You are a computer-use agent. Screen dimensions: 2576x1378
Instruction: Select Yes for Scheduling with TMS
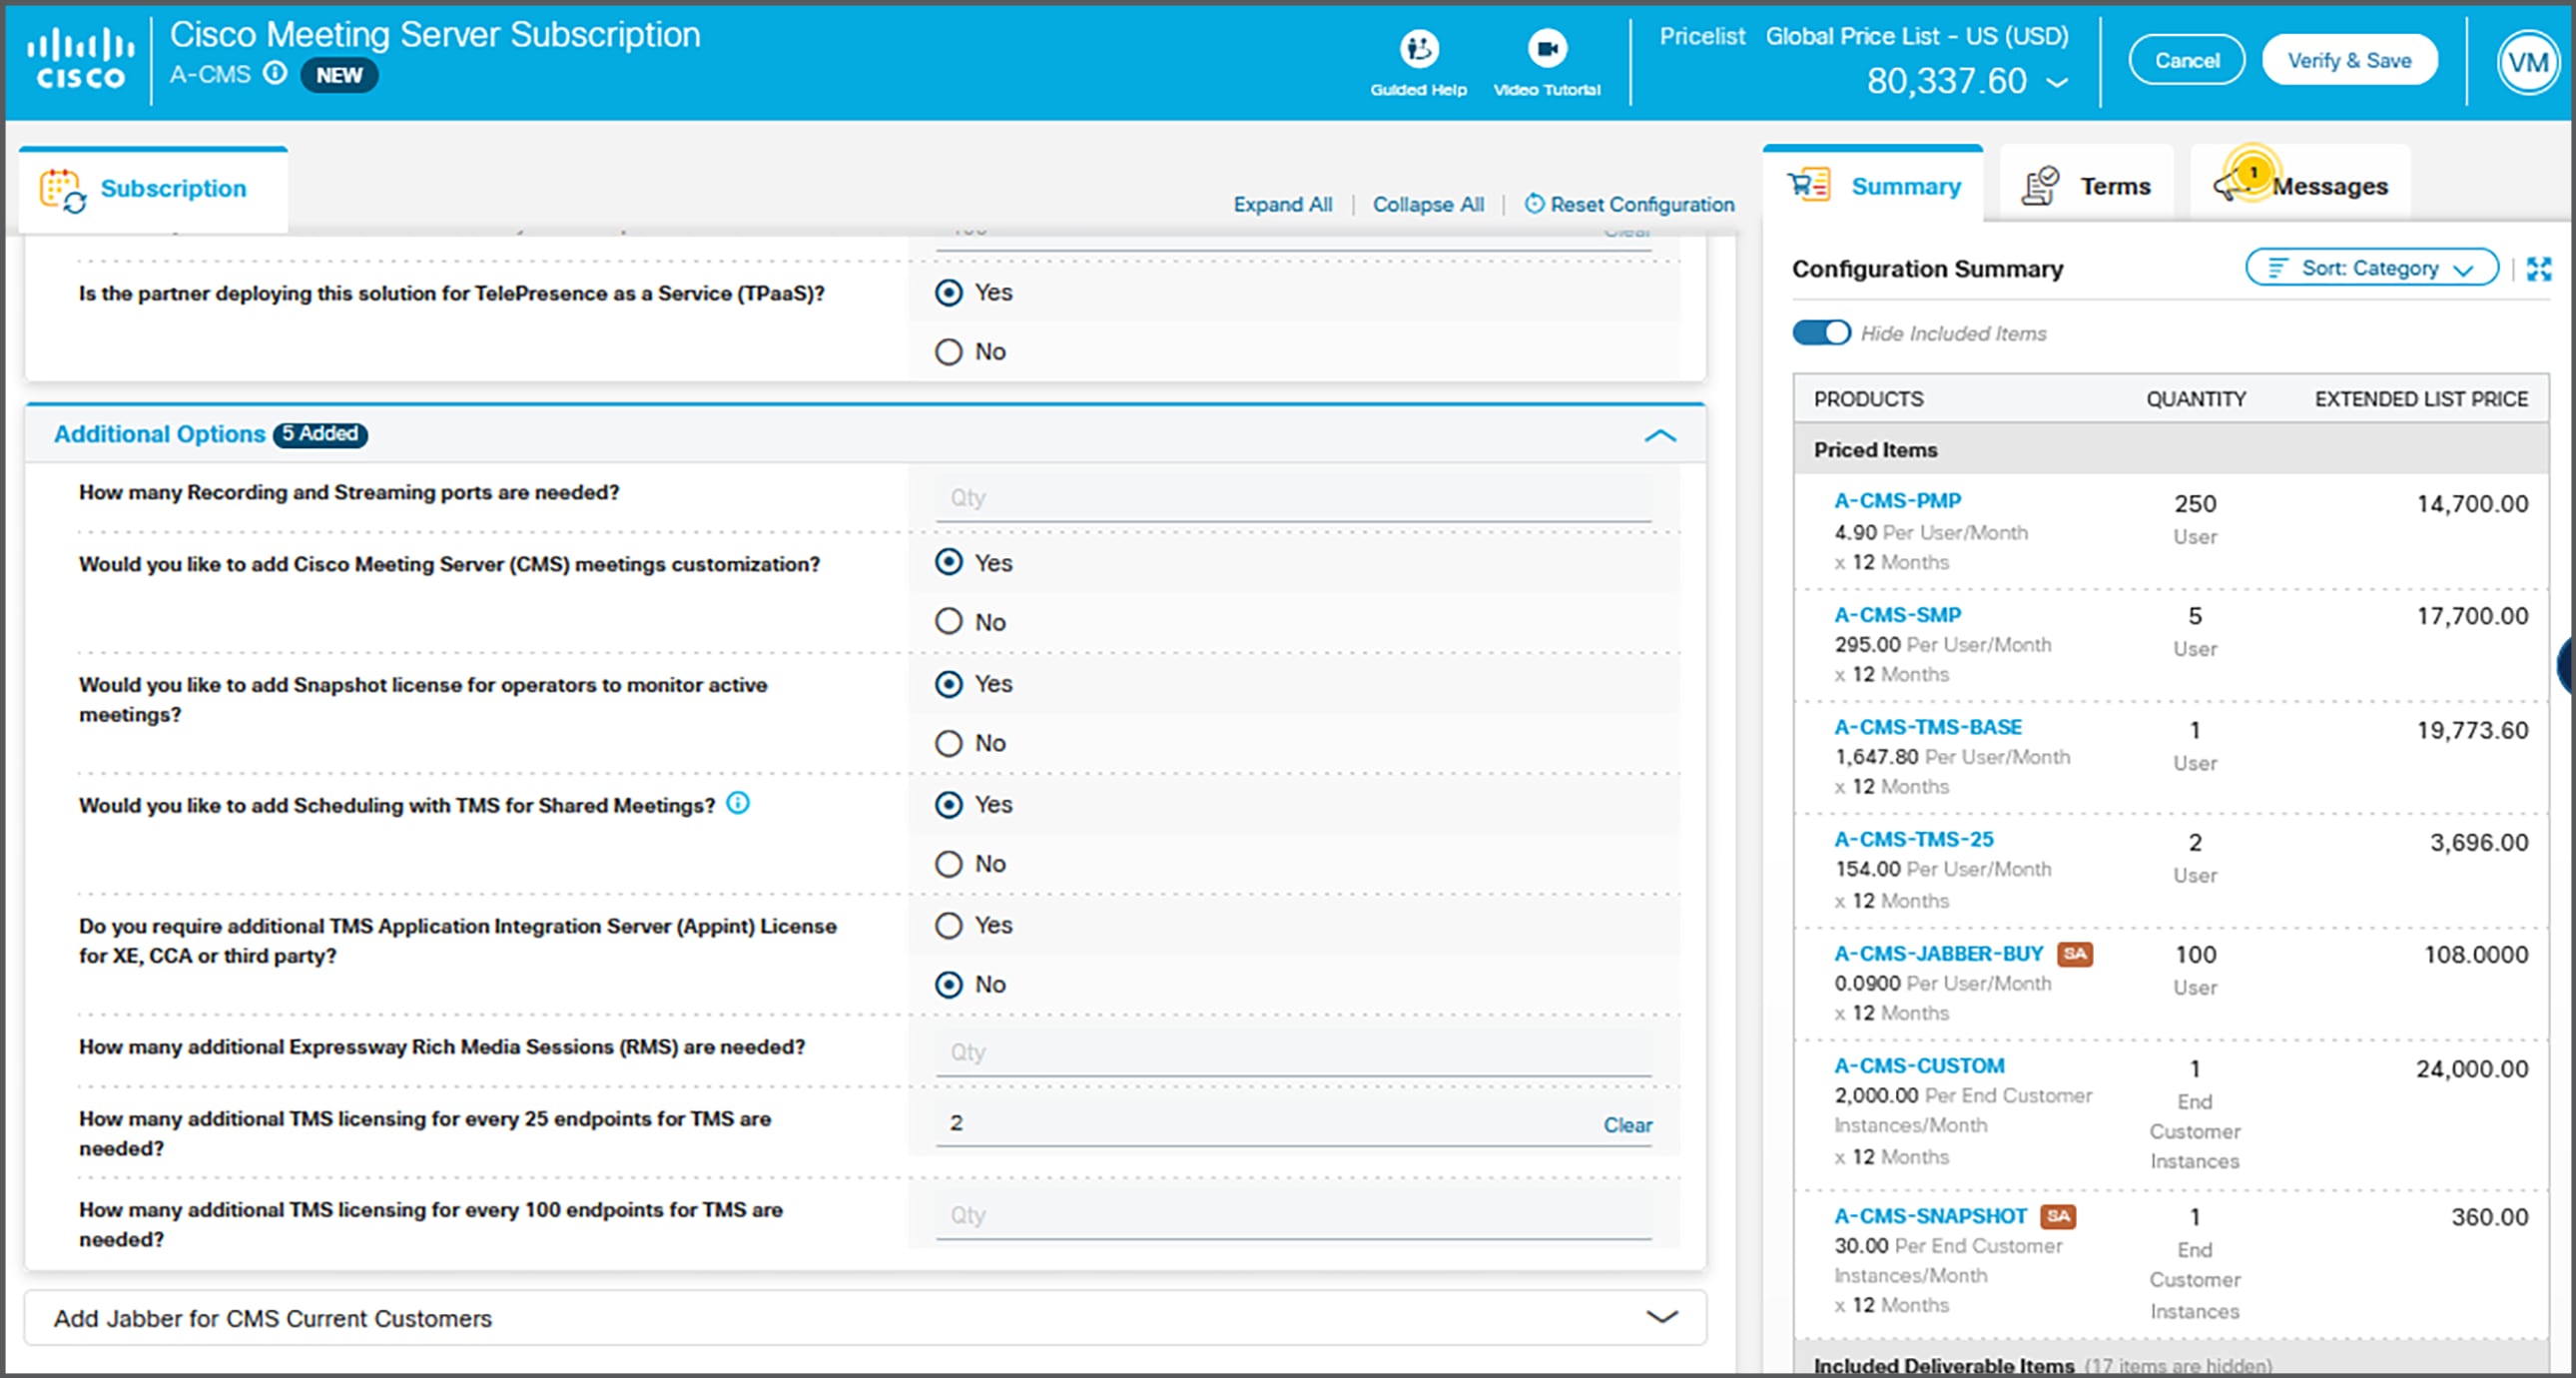pos(948,805)
